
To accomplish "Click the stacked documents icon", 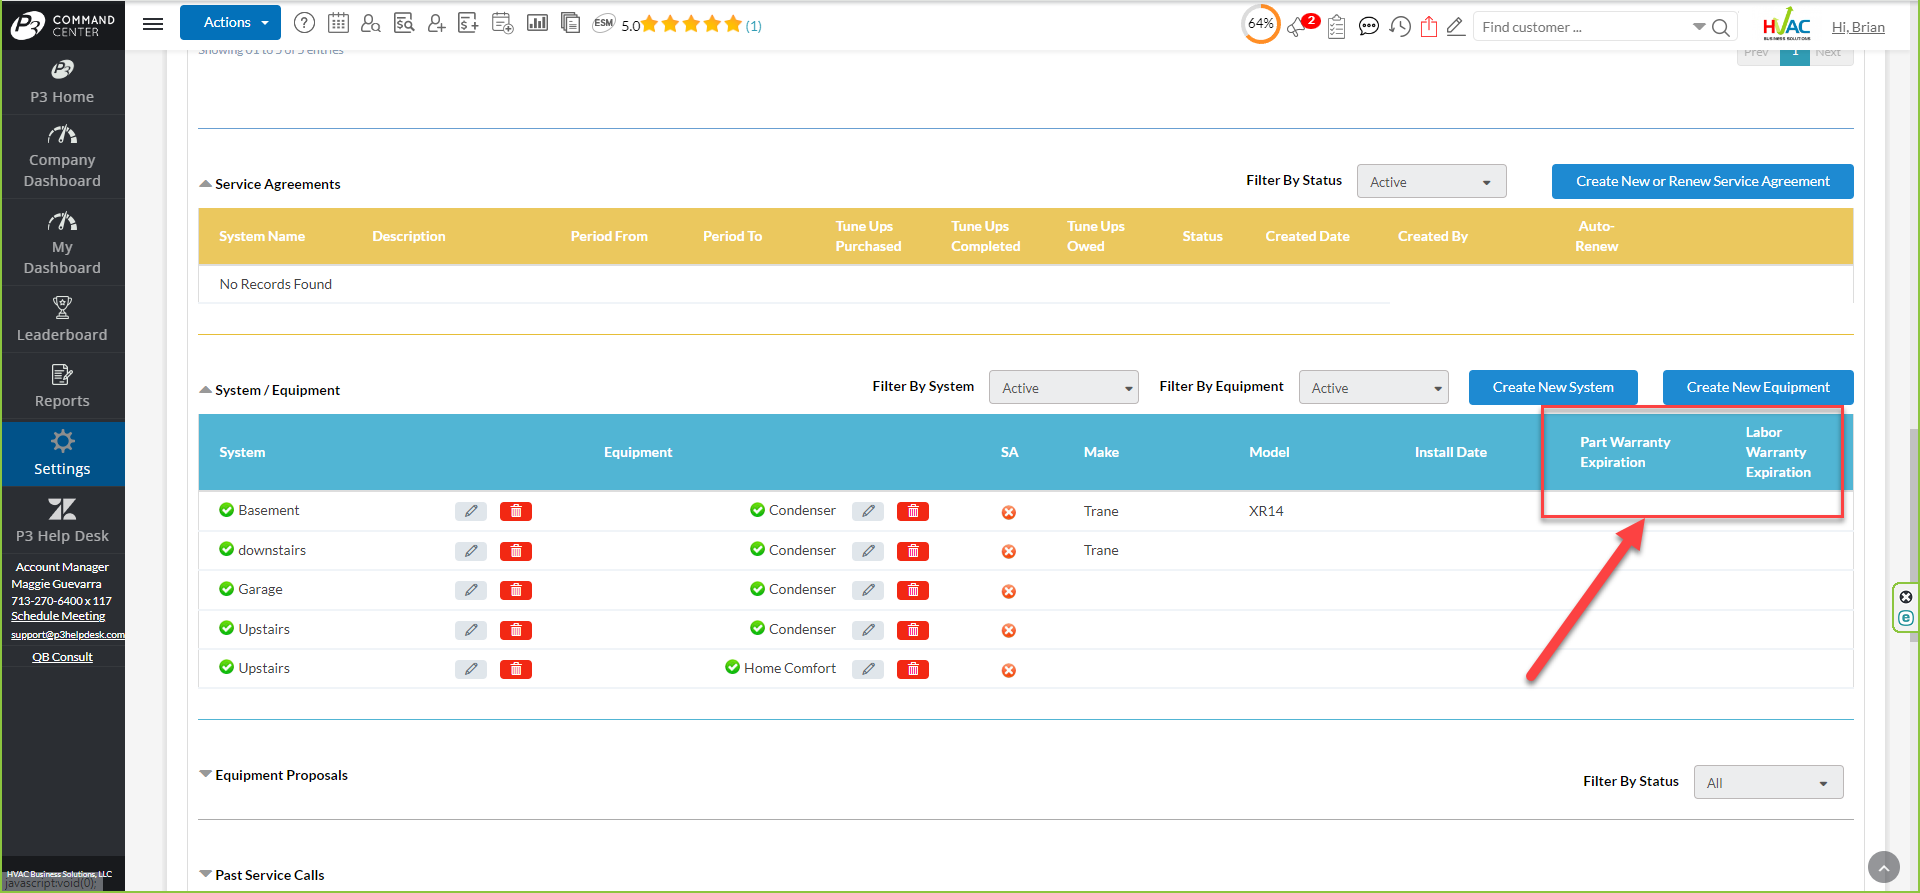I will click(571, 22).
